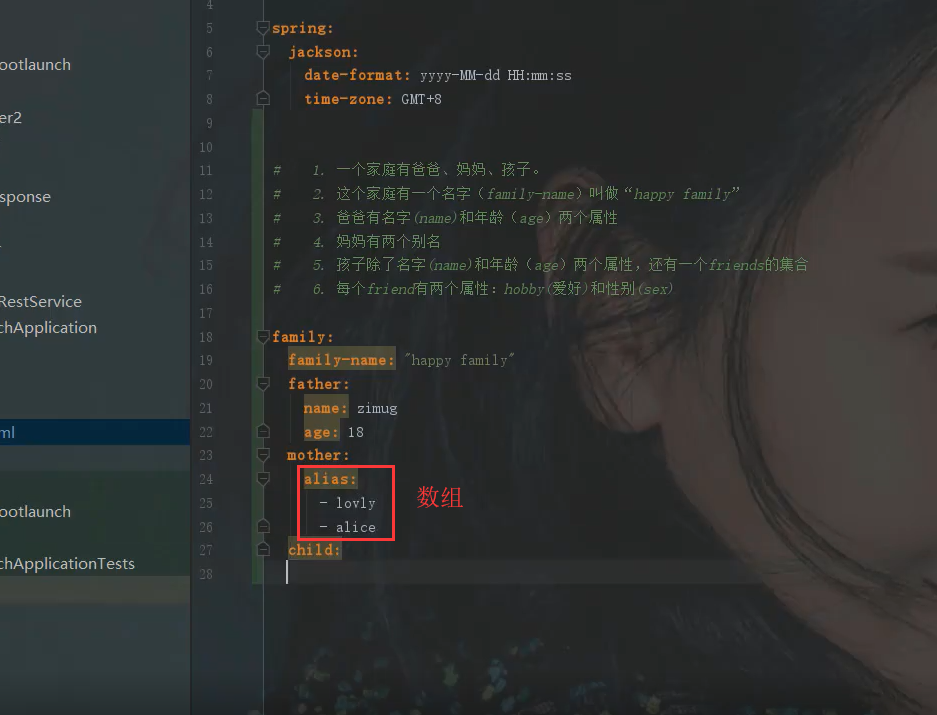937x715 pixels.
Task: Collapse the father section fold icon
Action: pos(263,384)
